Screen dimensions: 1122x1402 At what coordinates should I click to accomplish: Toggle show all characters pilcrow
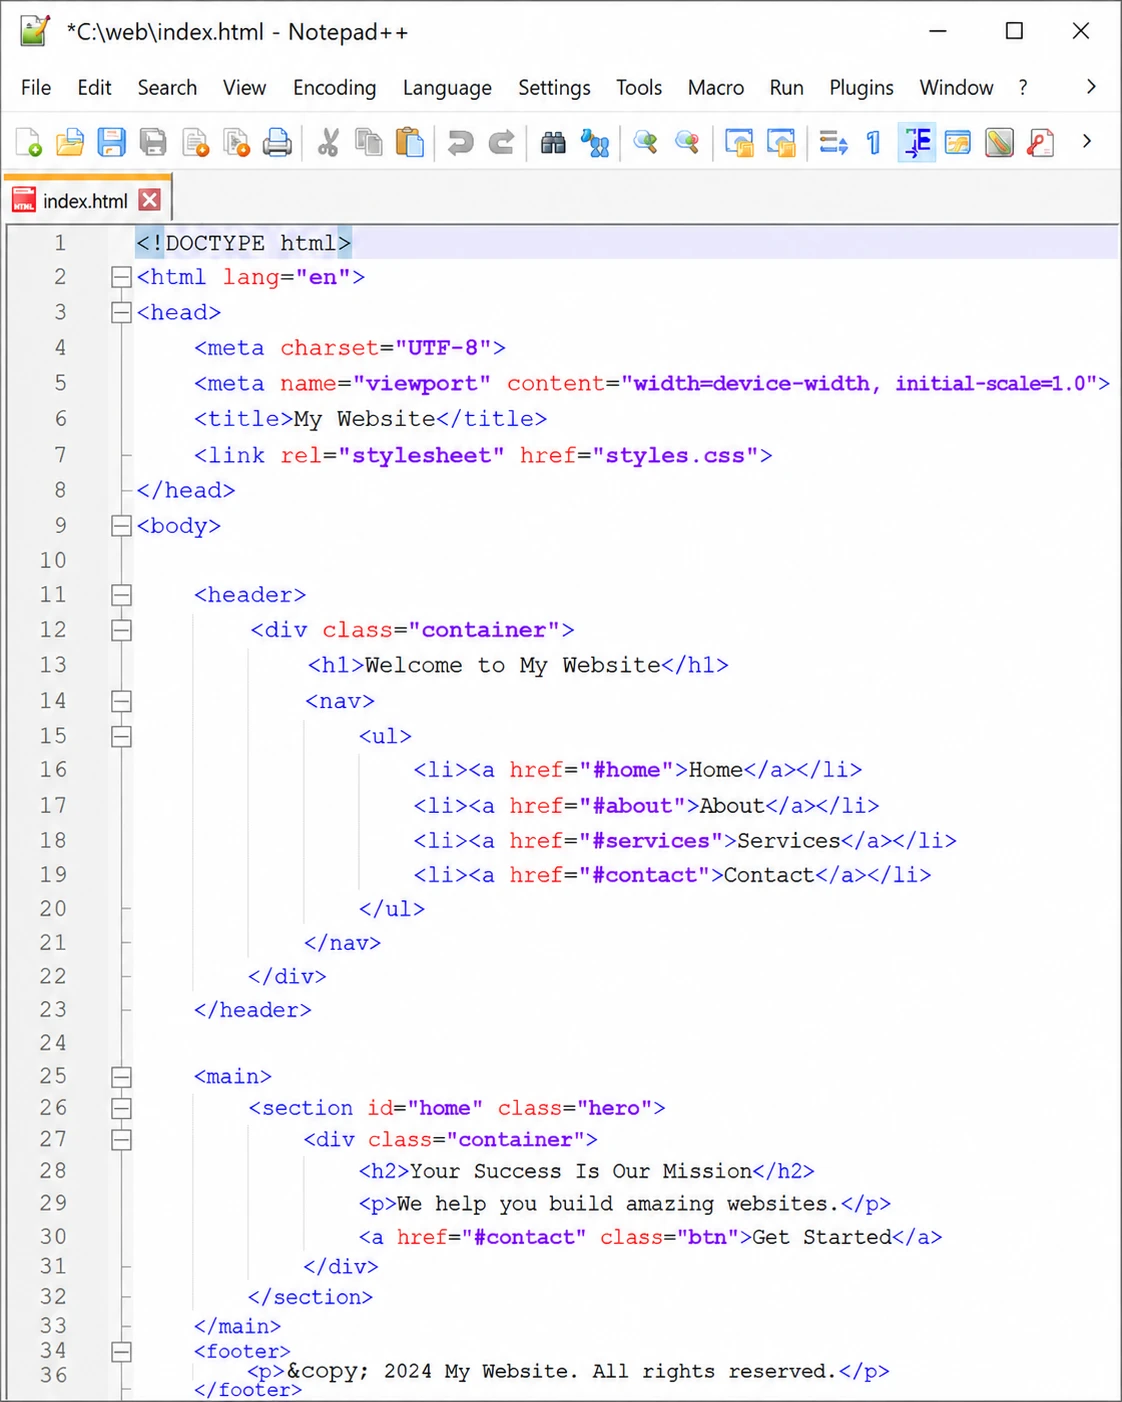[874, 142]
